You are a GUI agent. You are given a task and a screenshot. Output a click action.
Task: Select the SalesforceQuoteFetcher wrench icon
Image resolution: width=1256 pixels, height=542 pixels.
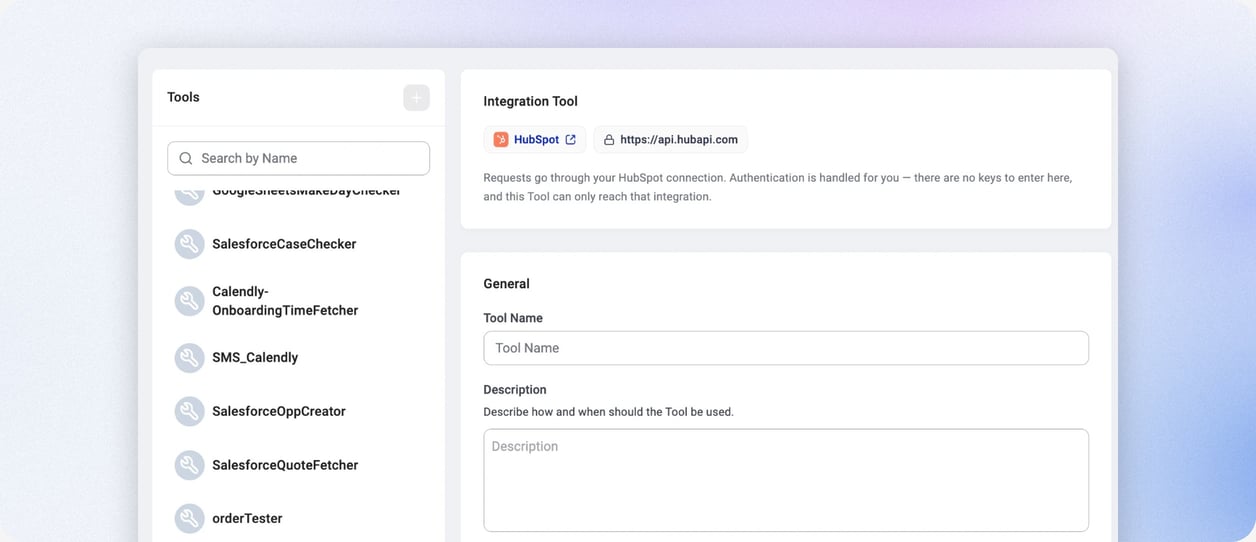[189, 465]
